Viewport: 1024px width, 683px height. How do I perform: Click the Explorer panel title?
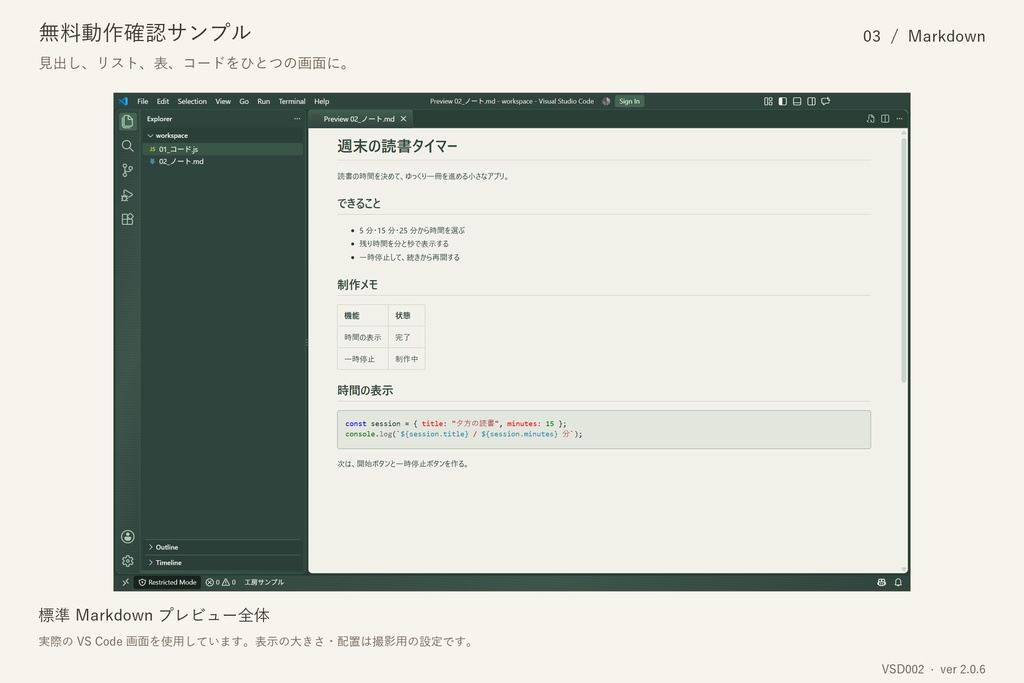[x=159, y=119]
